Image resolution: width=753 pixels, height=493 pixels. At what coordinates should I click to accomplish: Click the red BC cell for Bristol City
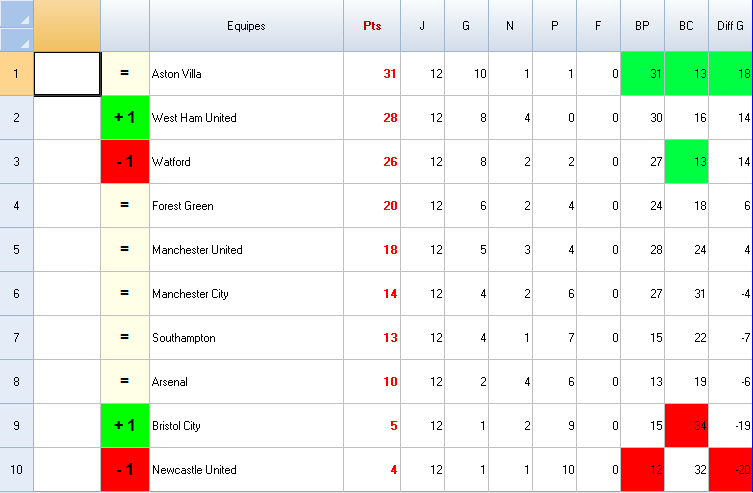coord(686,426)
